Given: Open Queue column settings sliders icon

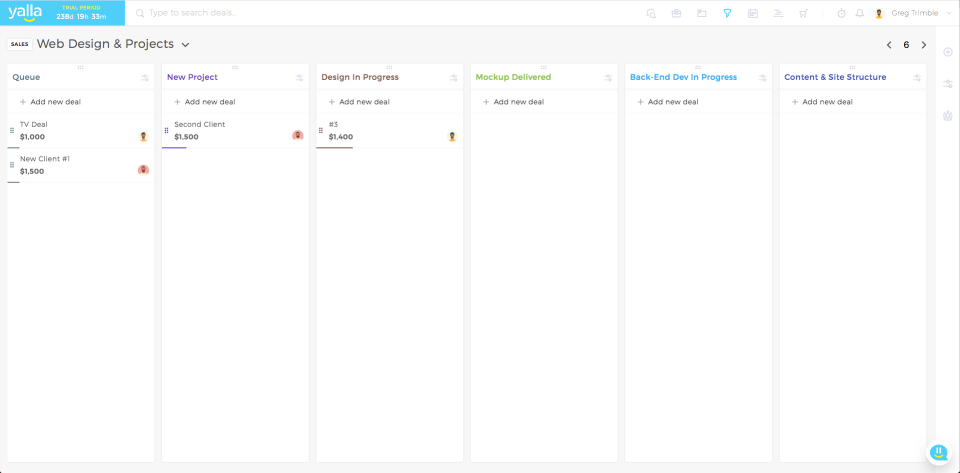Looking at the screenshot, I should [x=145, y=77].
